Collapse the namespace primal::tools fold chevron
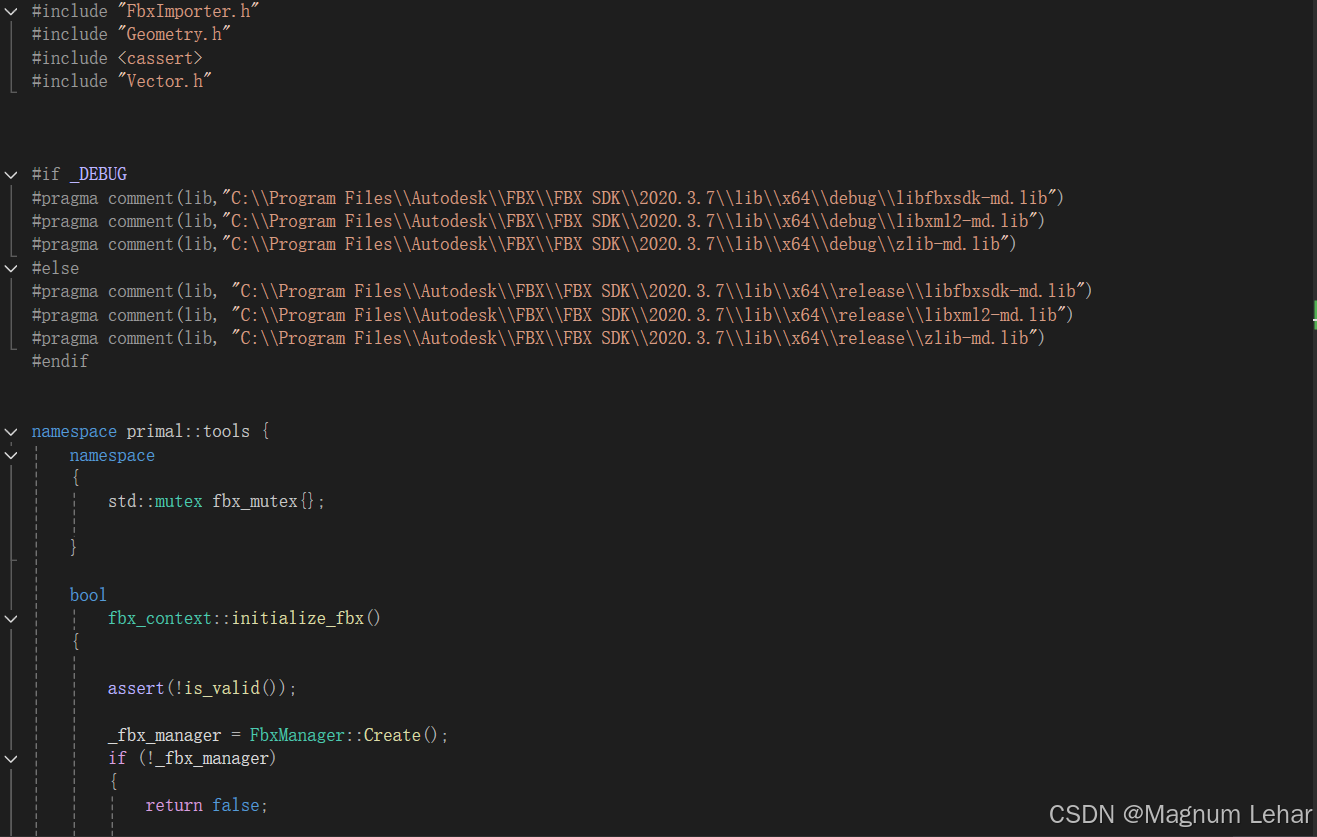Screen dimensions: 1317x837 (x=10, y=432)
